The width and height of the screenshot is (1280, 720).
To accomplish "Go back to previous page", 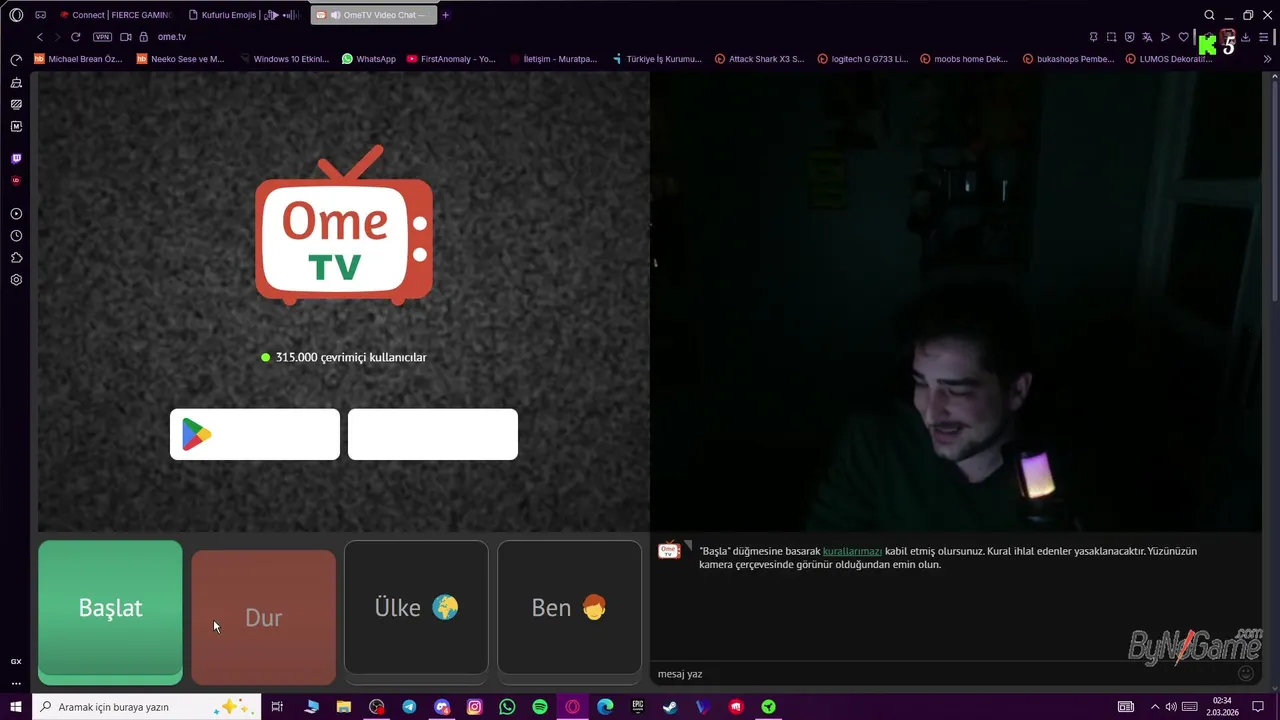I will [40, 37].
